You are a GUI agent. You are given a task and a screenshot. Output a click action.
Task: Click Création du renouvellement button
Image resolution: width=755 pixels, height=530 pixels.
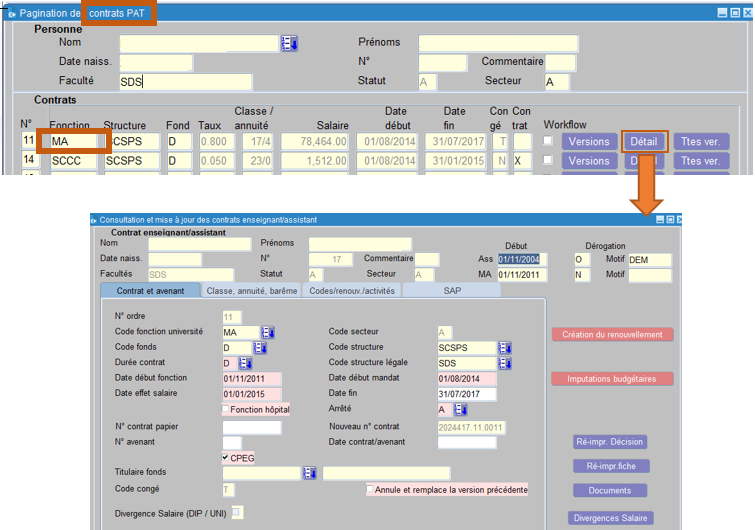coord(612,335)
